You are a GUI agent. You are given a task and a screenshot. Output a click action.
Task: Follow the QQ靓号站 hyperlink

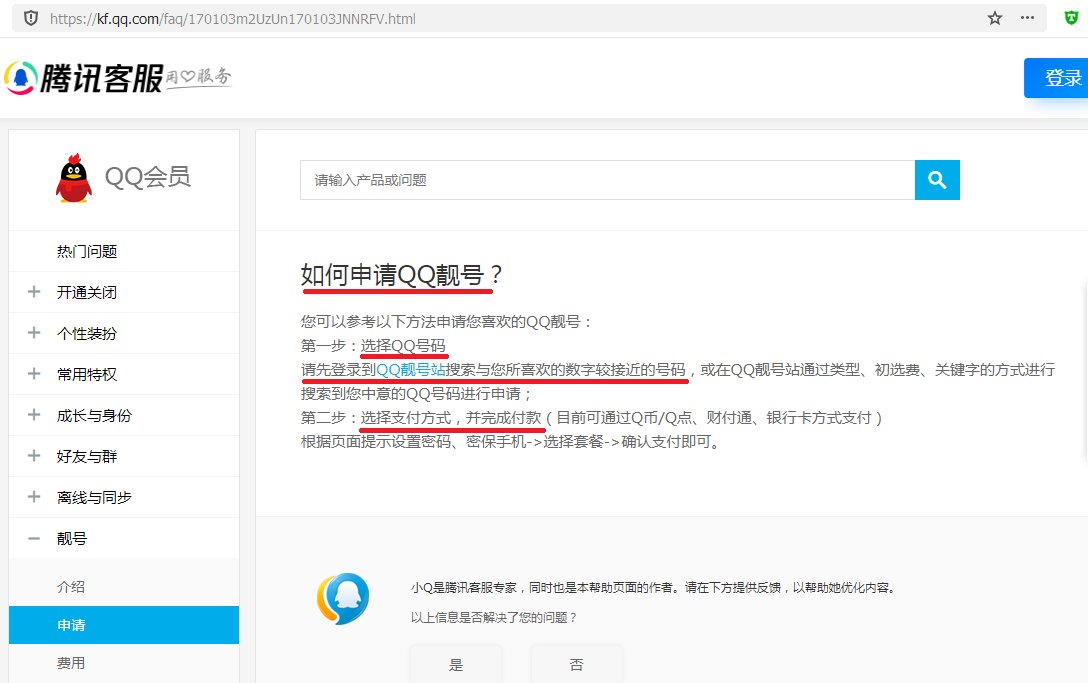(x=411, y=369)
